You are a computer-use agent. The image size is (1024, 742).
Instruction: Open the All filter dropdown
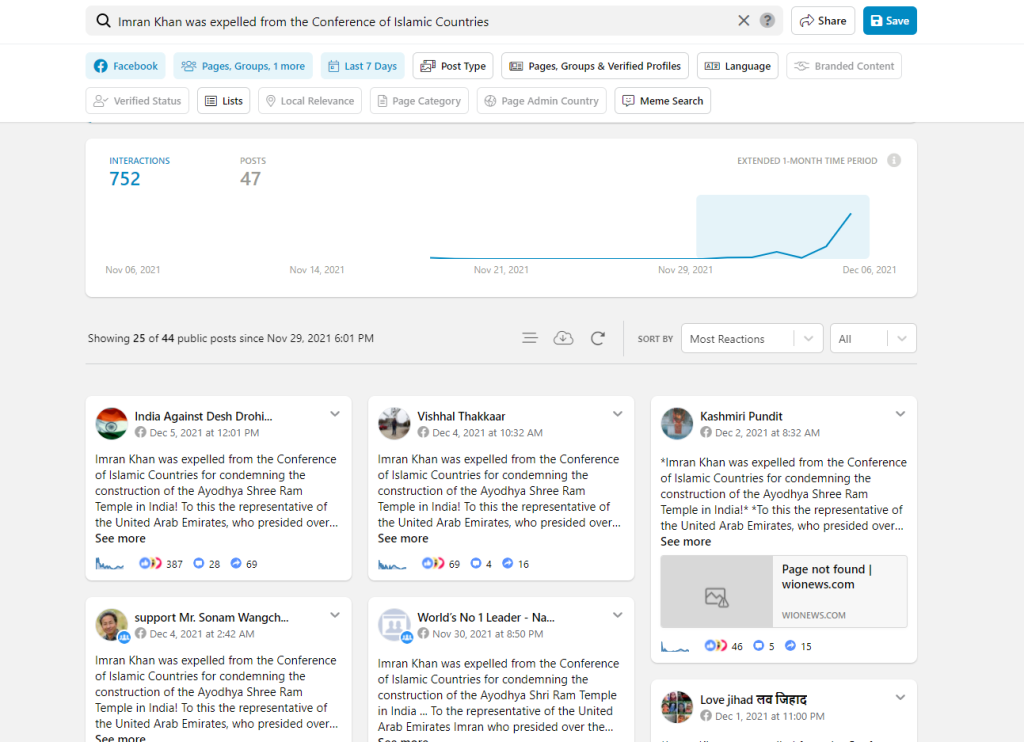pyautogui.click(x=872, y=339)
